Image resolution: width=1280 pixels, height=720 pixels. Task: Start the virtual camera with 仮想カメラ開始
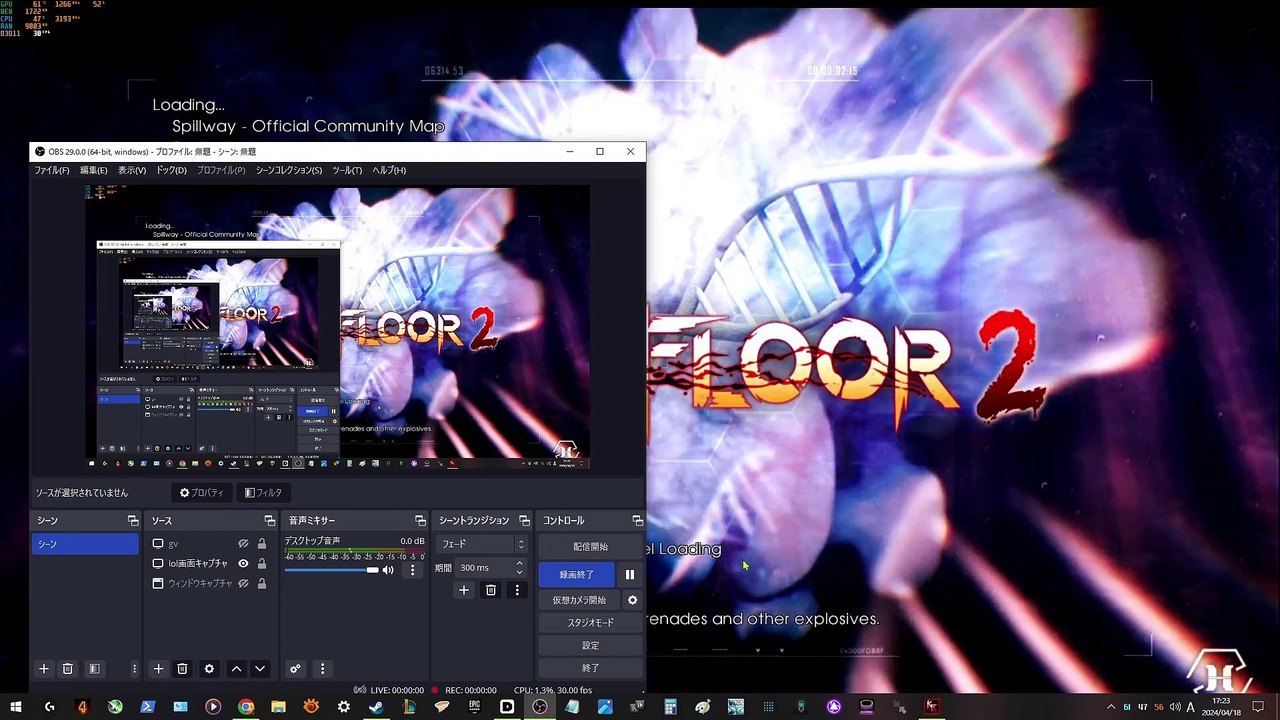pyautogui.click(x=580, y=600)
